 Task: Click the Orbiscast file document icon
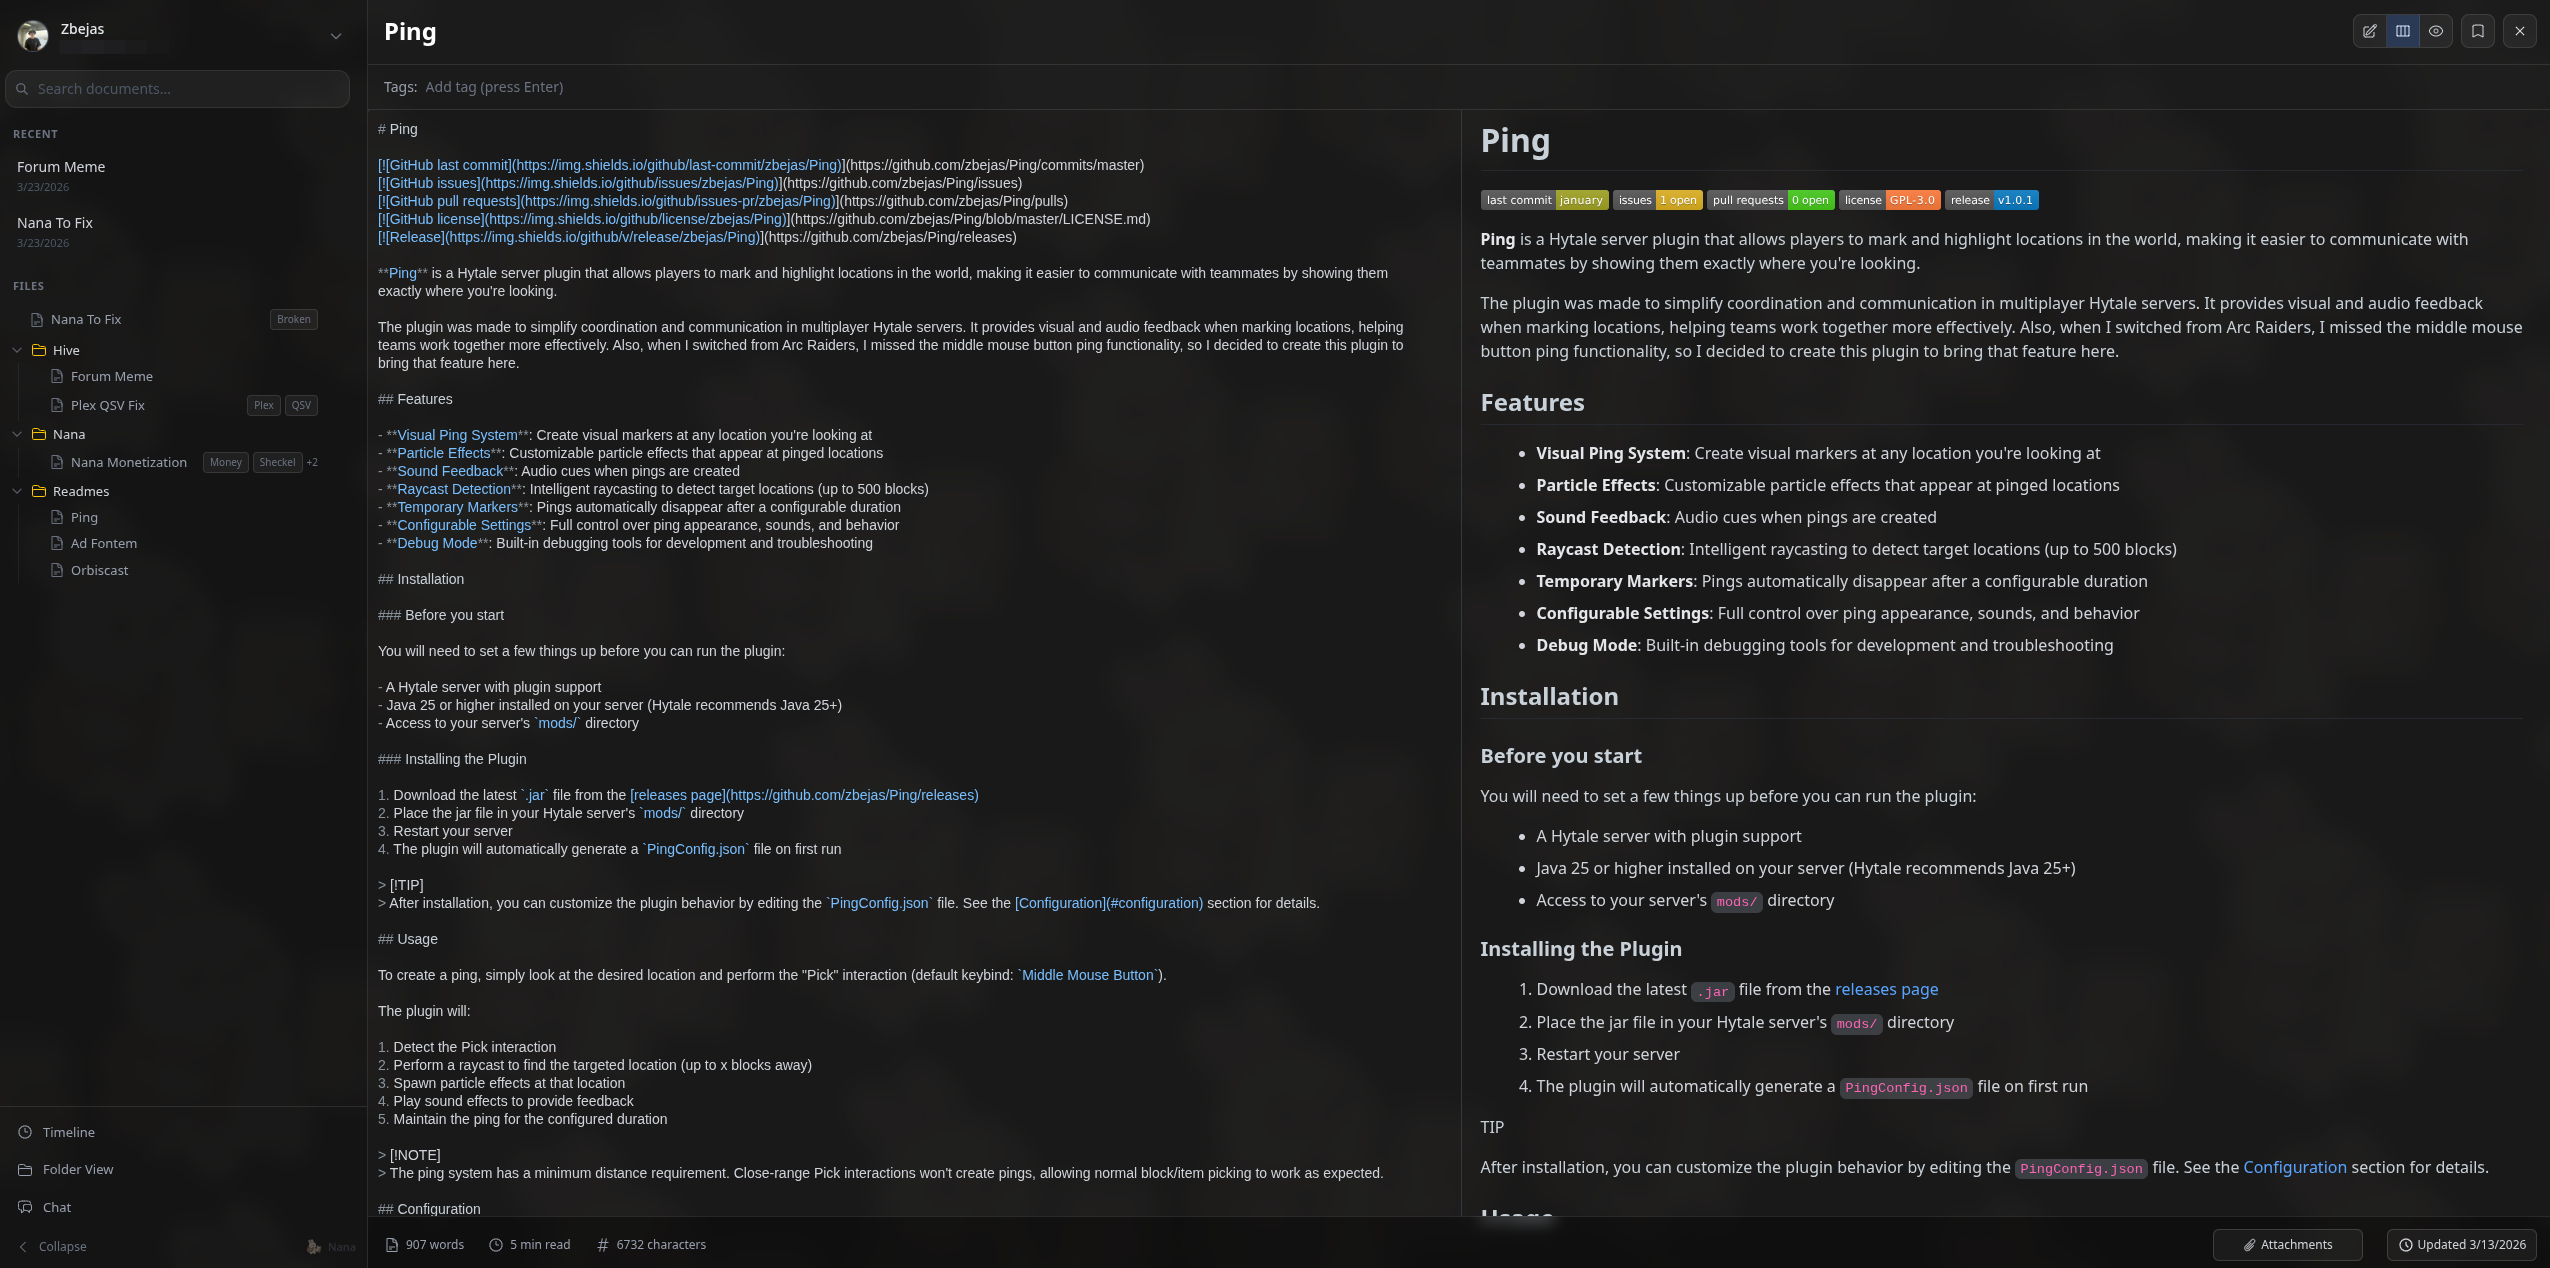[57, 570]
